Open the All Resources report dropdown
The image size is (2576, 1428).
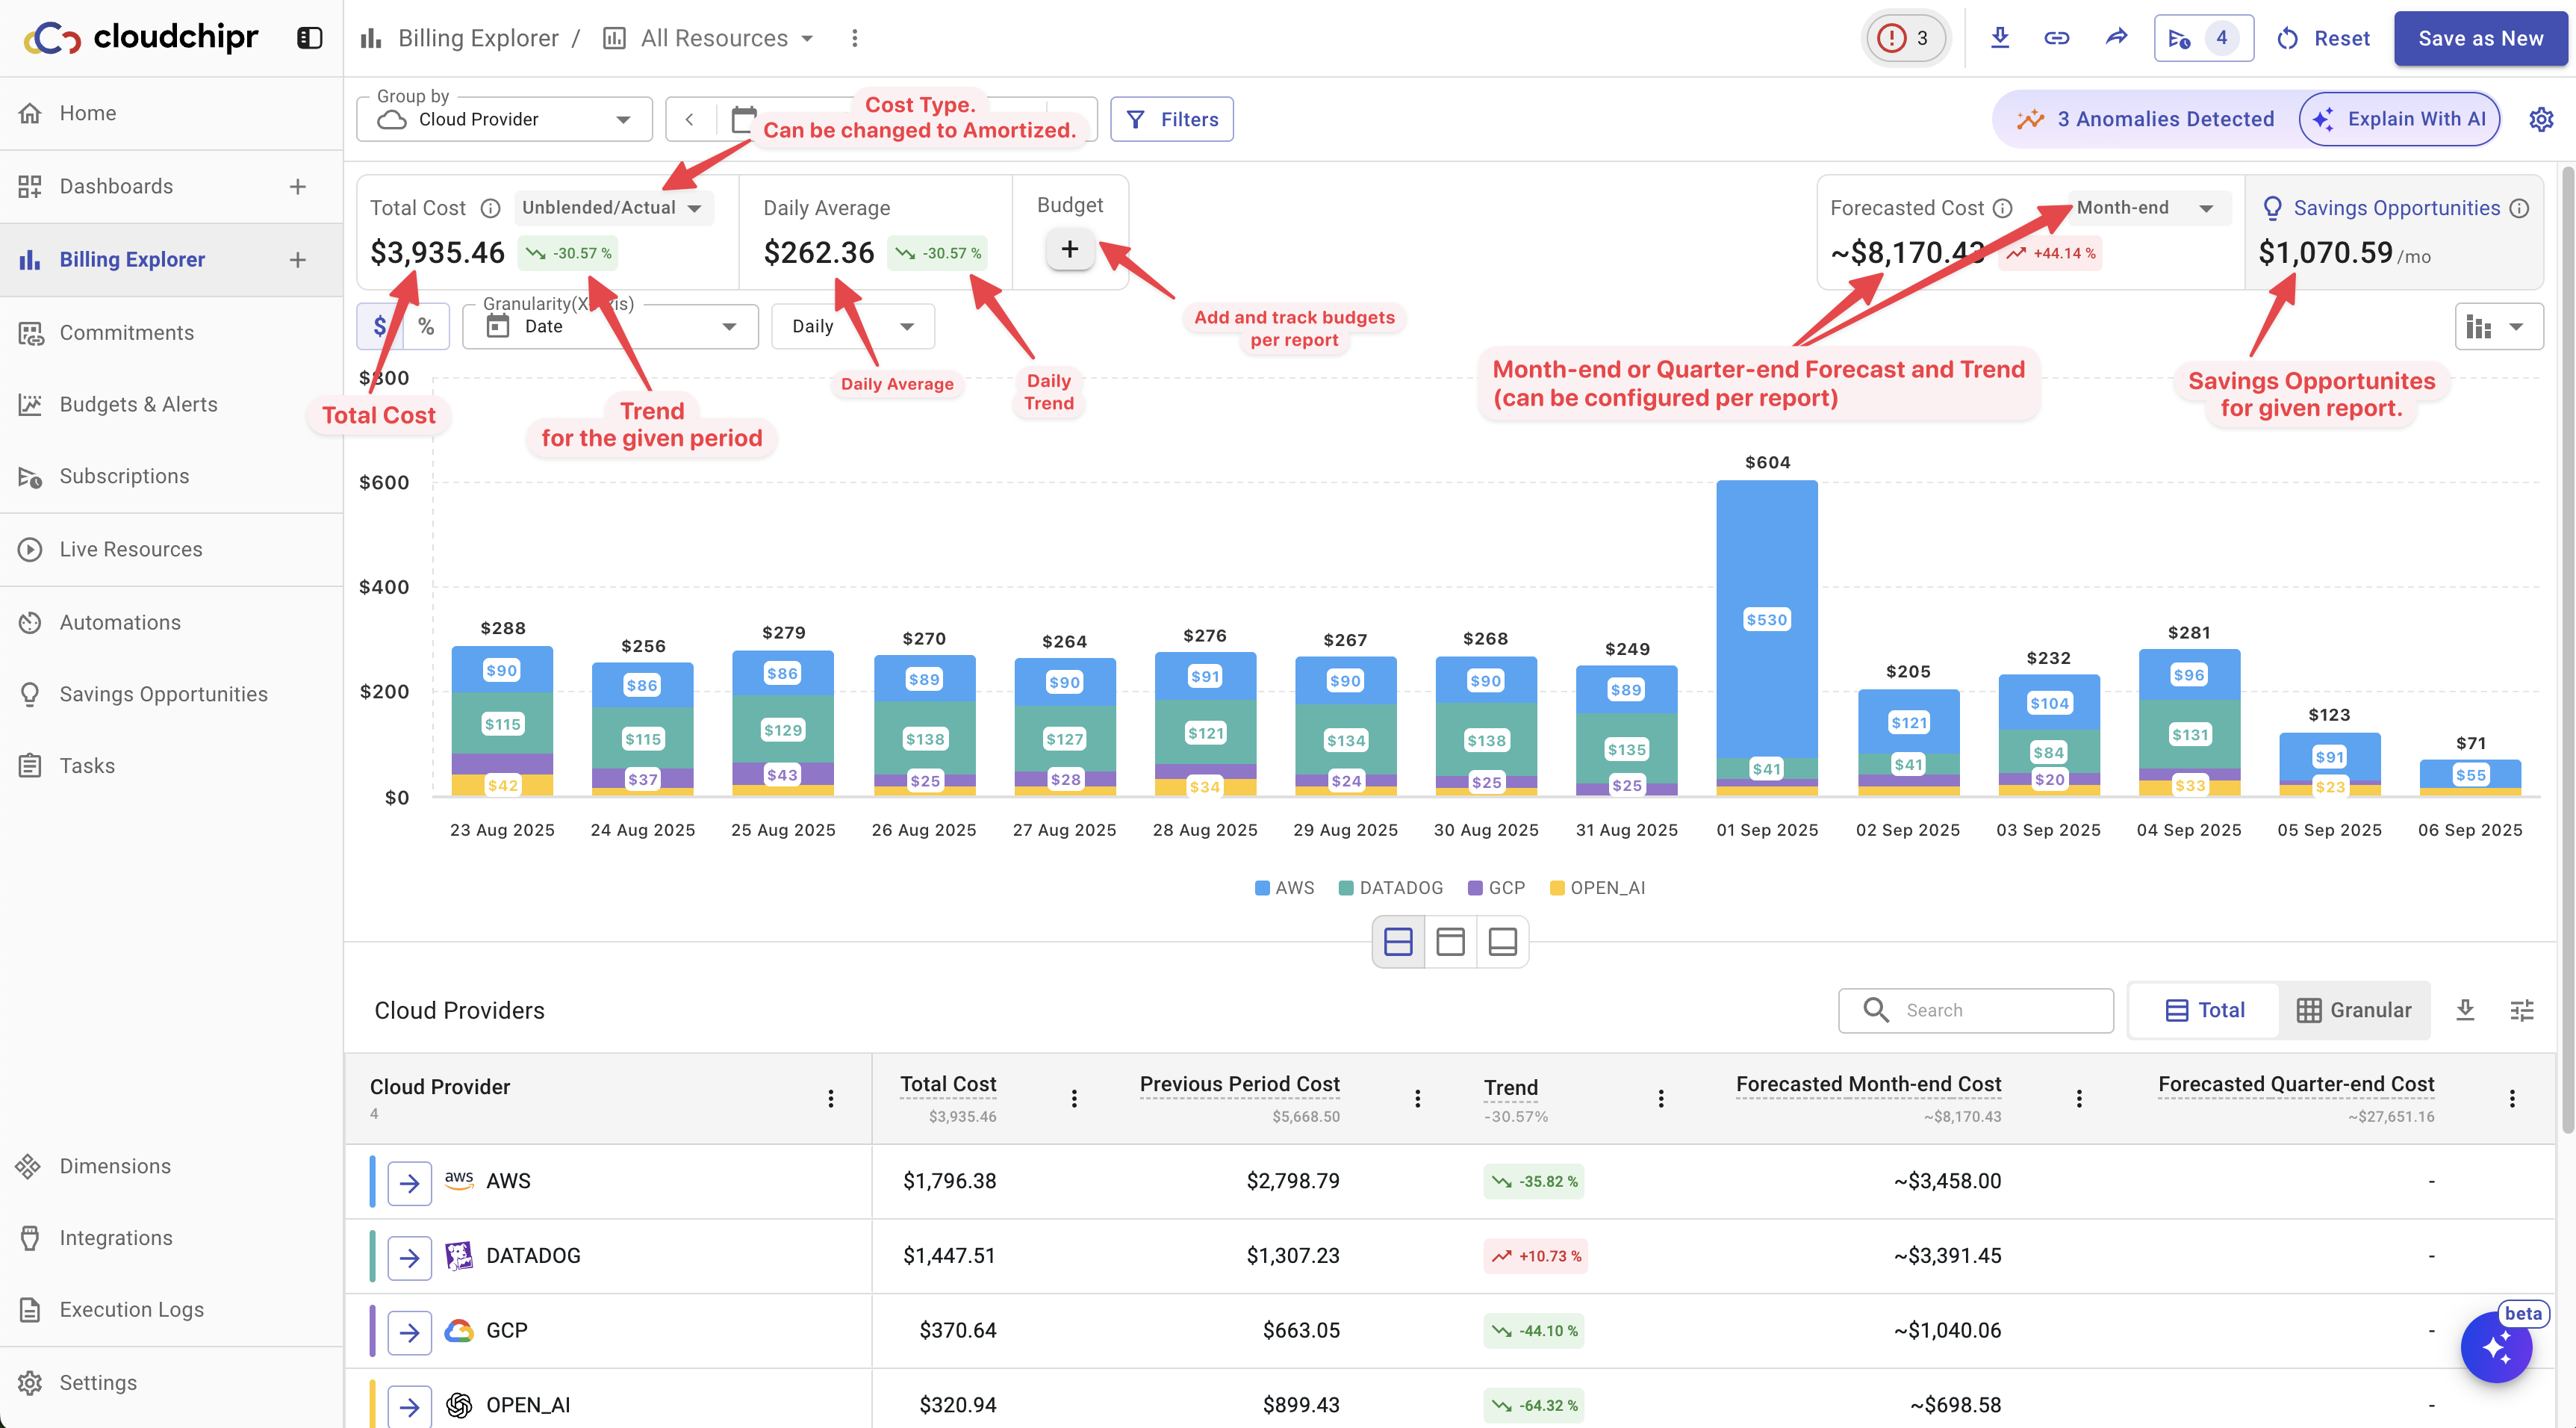(x=709, y=38)
